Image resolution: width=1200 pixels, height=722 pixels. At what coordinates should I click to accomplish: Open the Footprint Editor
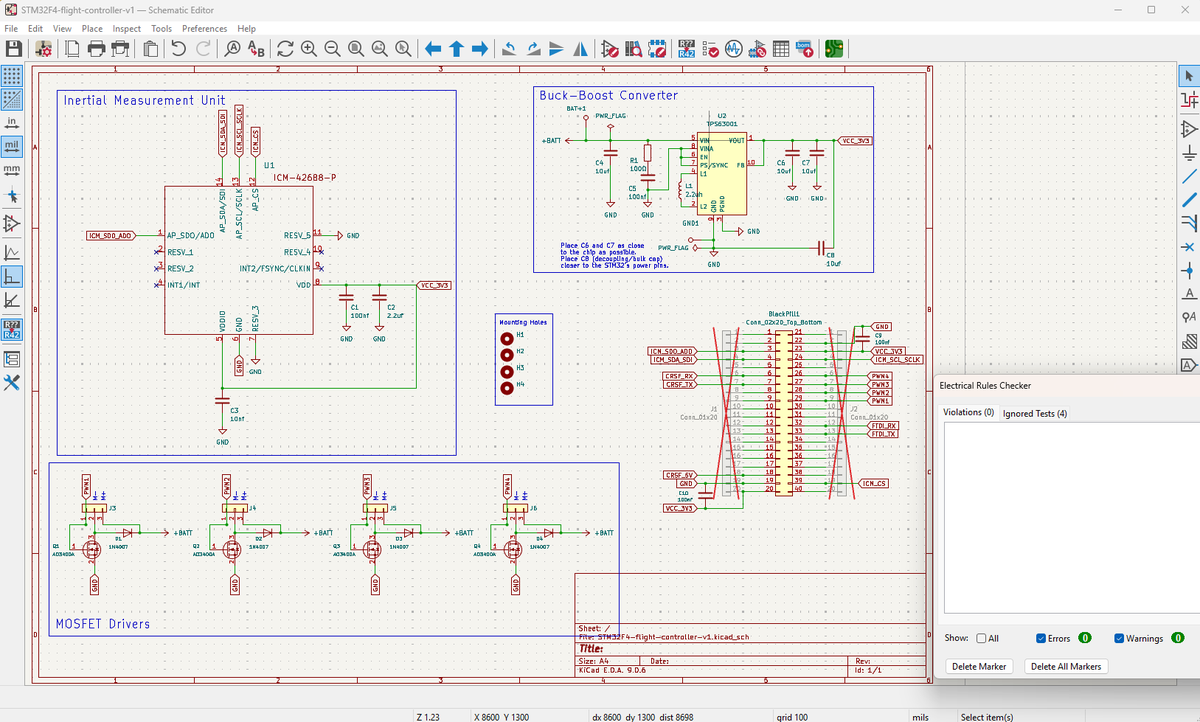(657, 48)
